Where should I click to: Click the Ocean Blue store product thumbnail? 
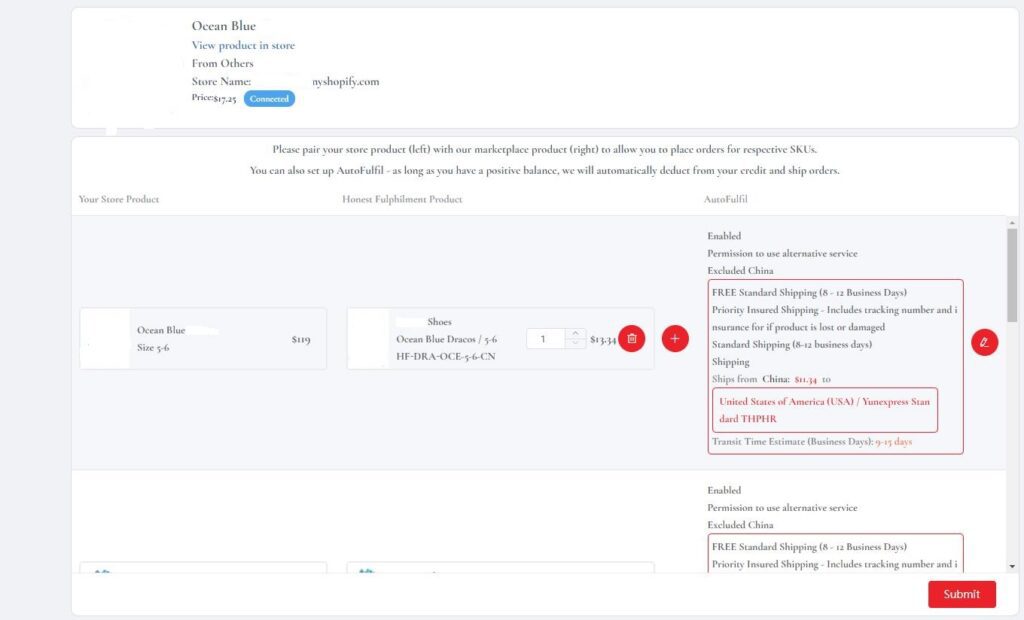[x=105, y=339]
